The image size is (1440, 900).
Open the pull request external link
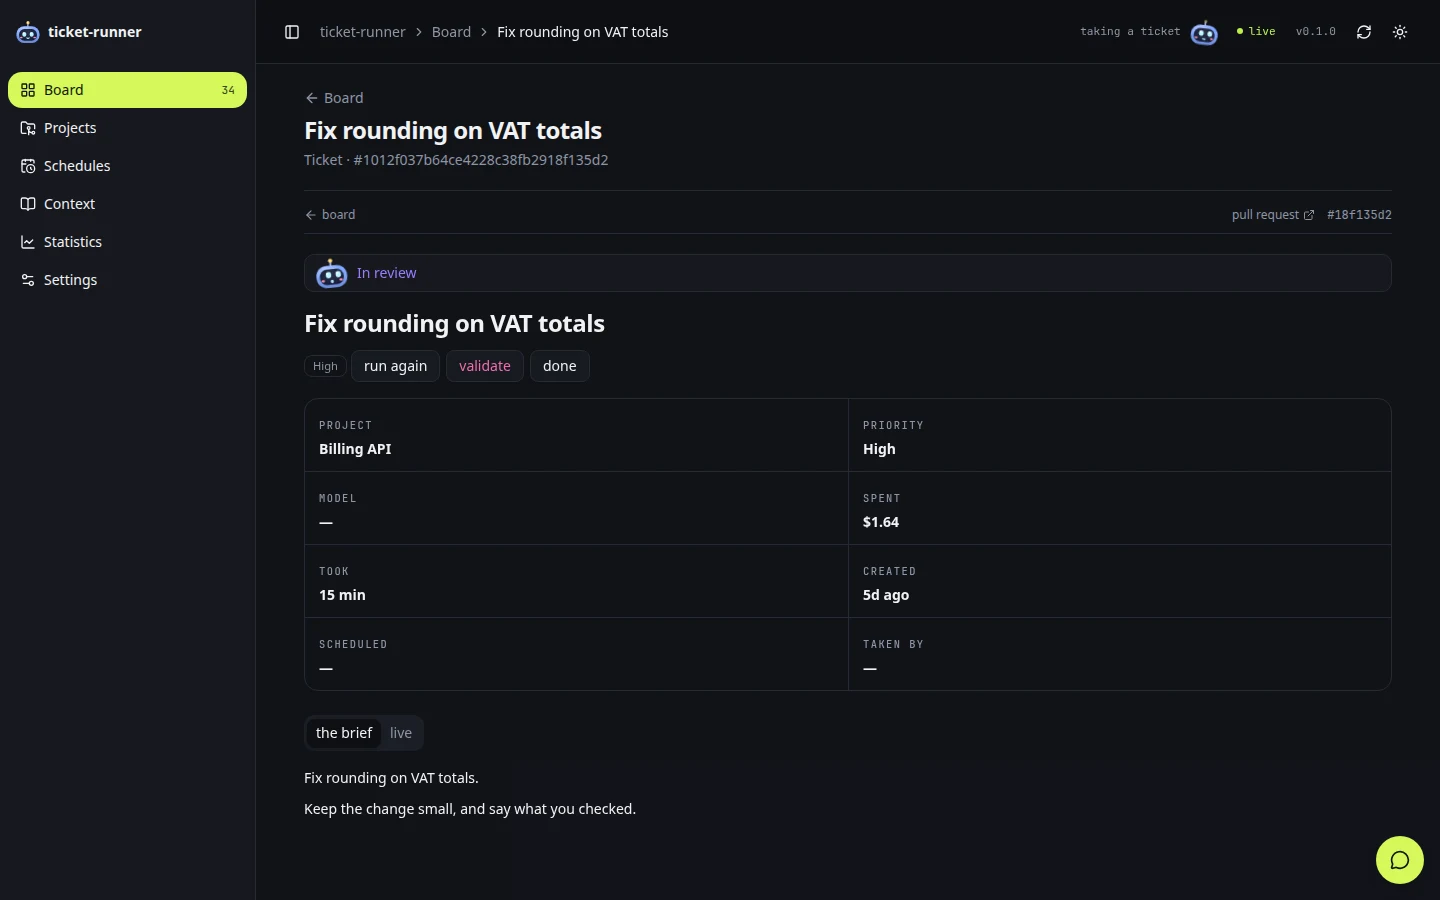click(1273, 215)
